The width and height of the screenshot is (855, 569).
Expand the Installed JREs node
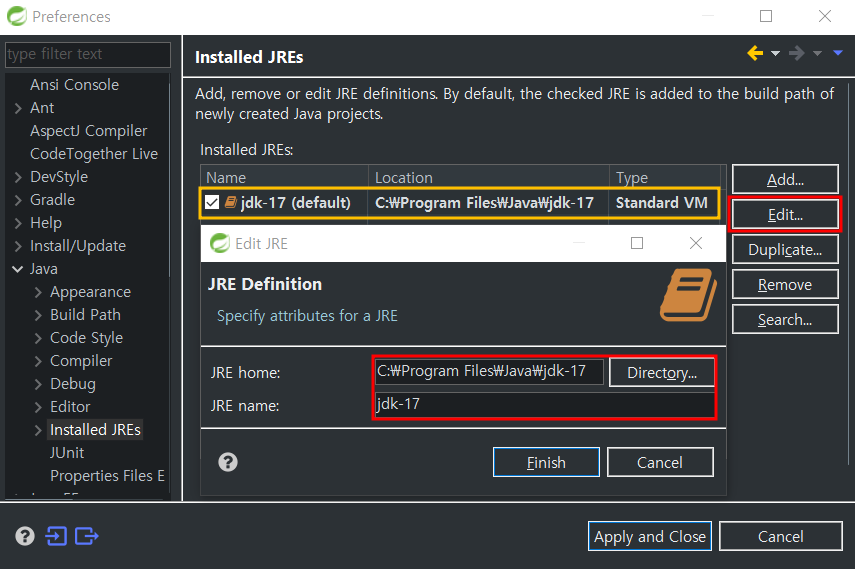tap(38, 430)
